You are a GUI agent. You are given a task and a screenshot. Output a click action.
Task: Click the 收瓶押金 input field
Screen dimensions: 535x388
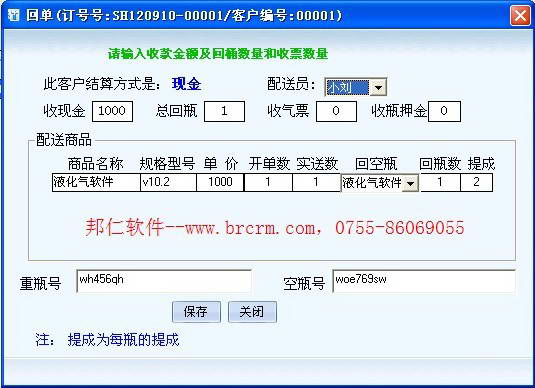[x=444, y=111]
